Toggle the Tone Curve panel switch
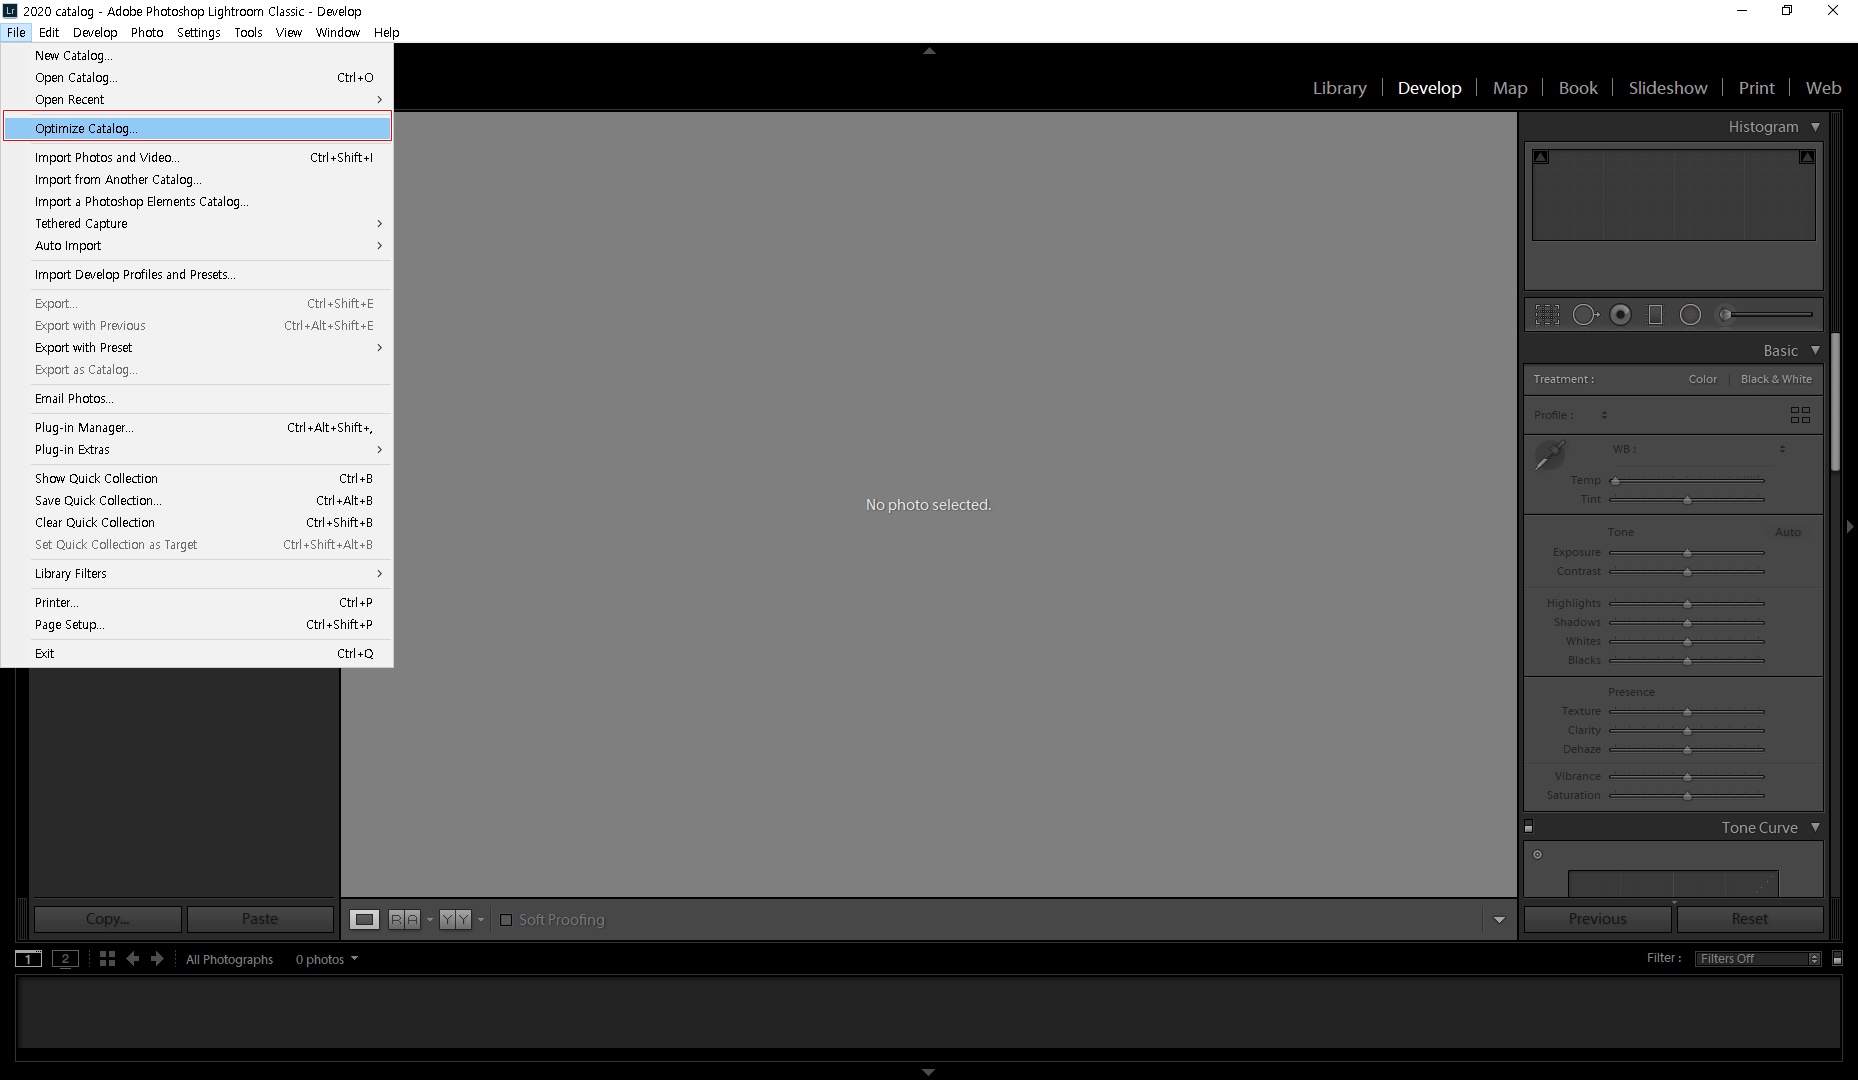 (1528, 827)
